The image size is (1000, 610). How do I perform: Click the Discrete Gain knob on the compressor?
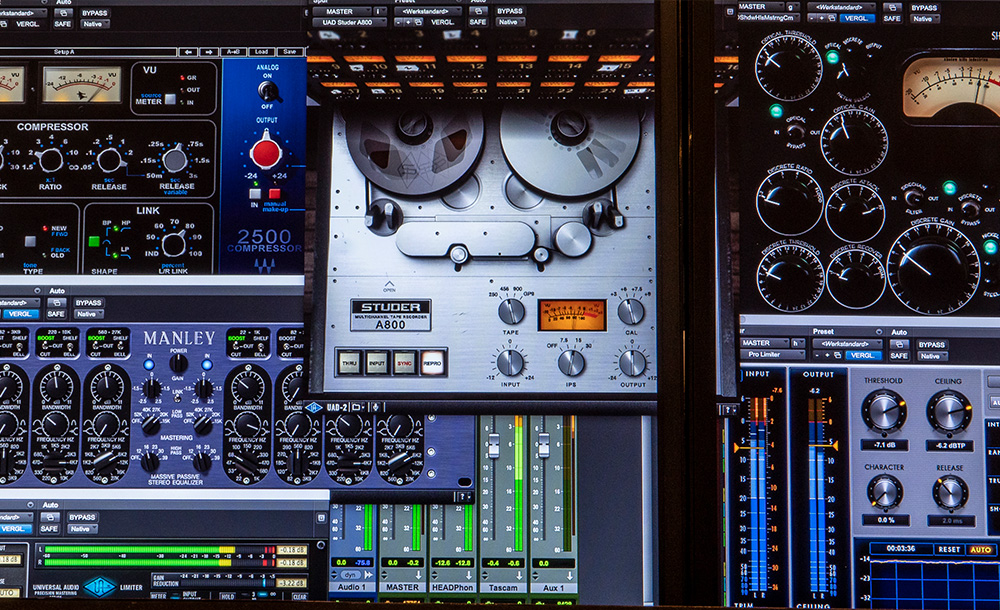coord(934,270)
